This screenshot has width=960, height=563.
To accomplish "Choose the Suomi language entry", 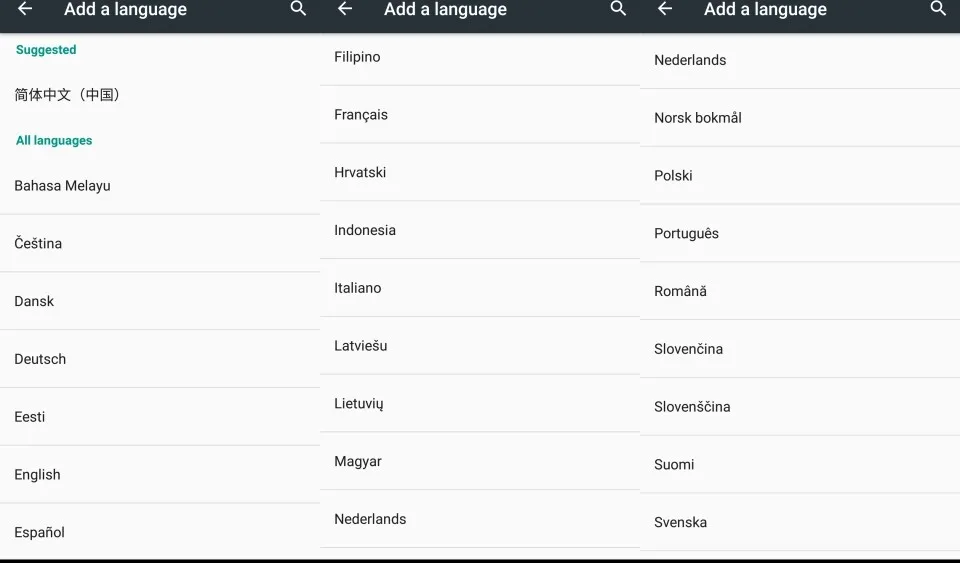I will pos(674,464).
